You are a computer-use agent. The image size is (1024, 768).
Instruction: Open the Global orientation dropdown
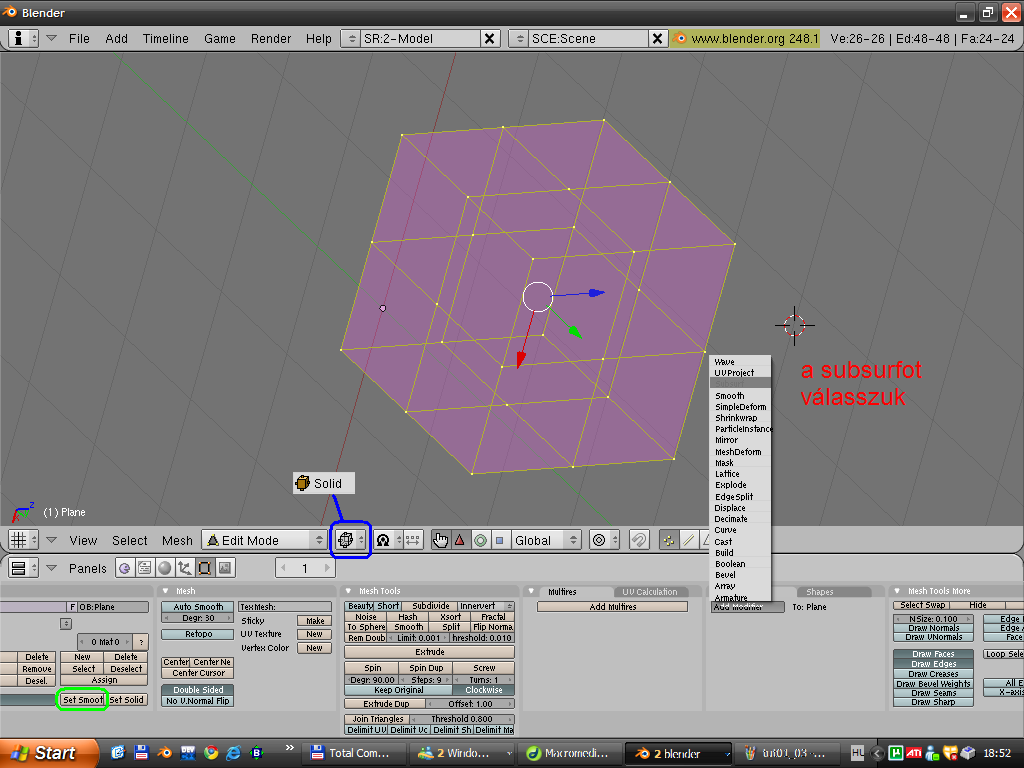pyautogui.click(x=545, y=540)
